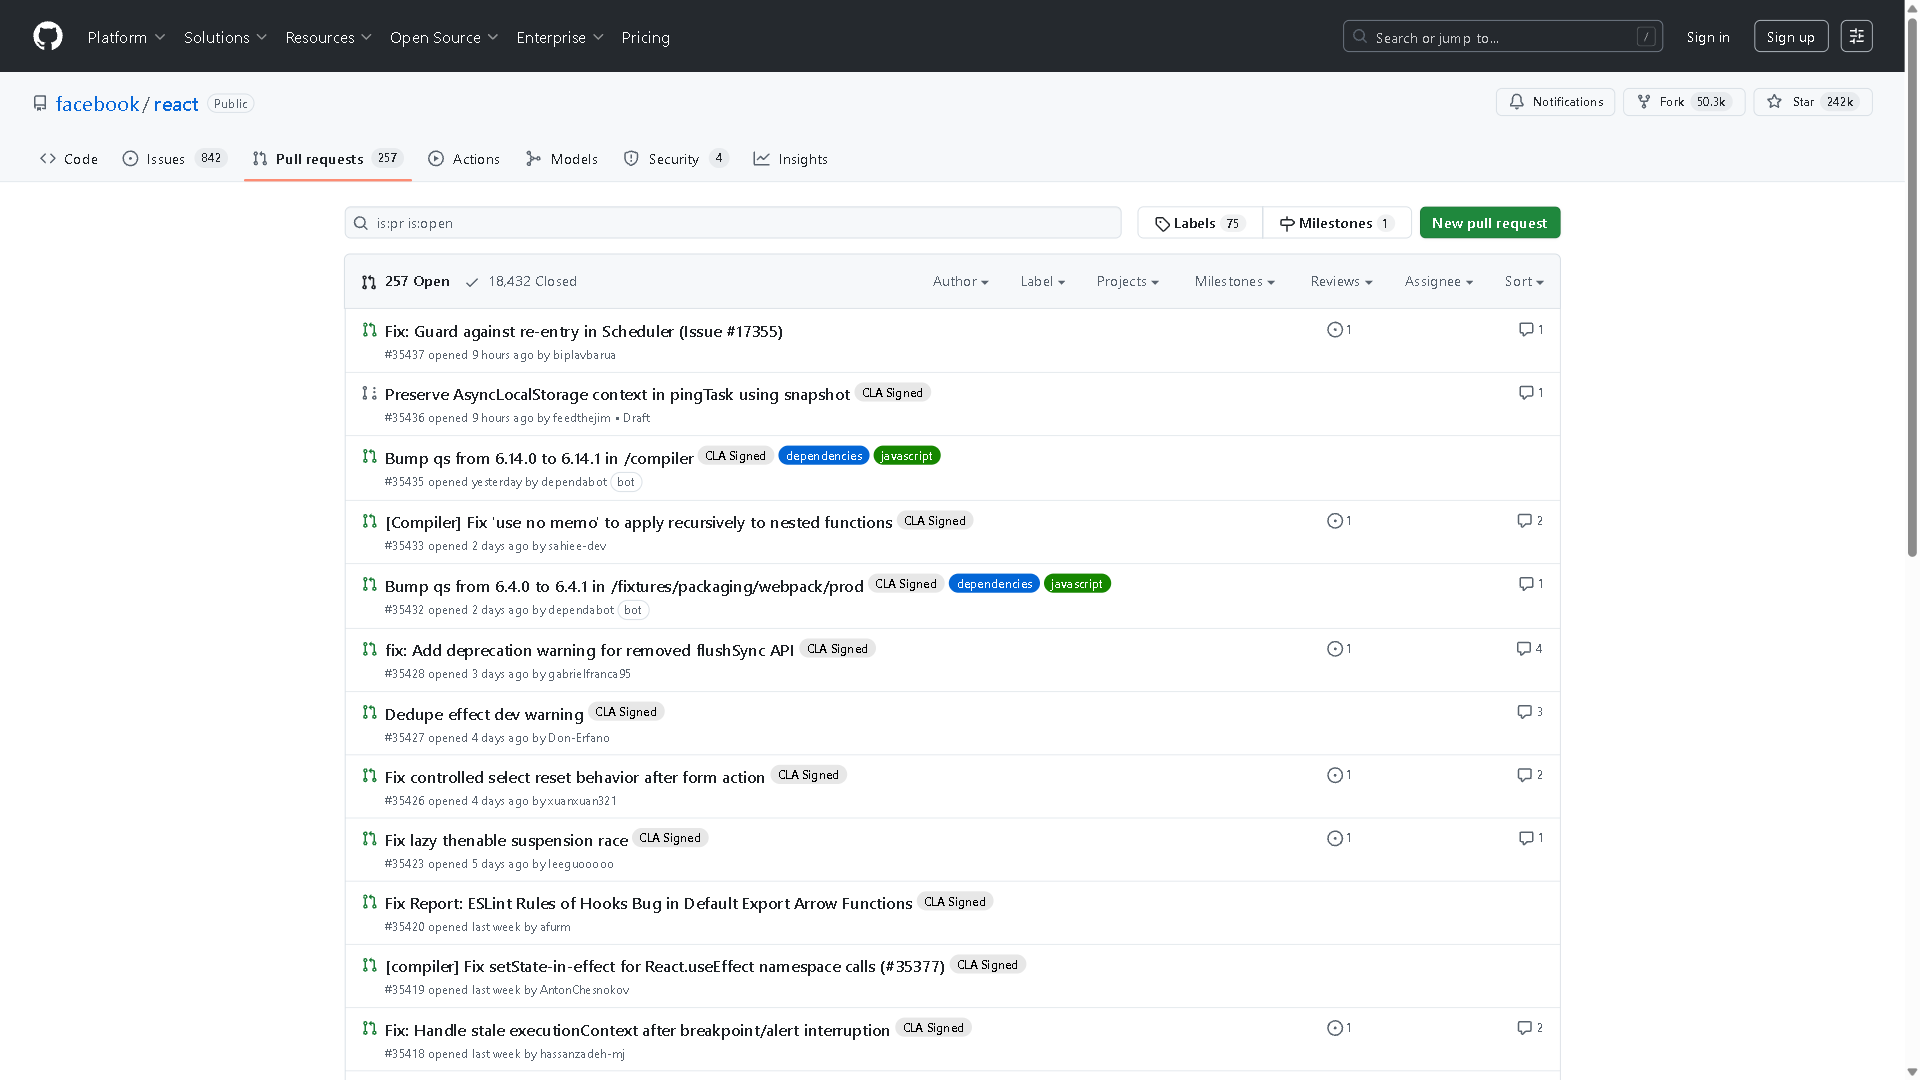The width and height of the screenshot is (1920, 1080).
Task: Open the command palette icon in header
Action: click(x=1856, y=35)
